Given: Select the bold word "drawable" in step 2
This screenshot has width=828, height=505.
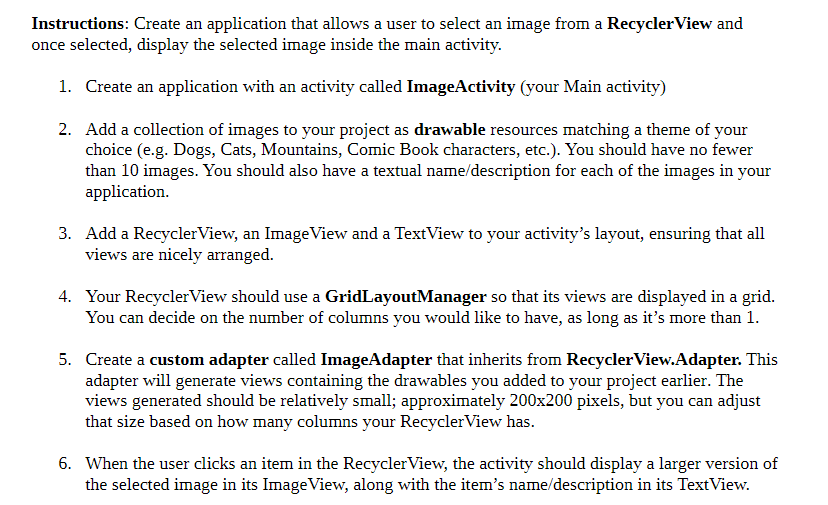Looking at the screenshot, I should 449,129.
